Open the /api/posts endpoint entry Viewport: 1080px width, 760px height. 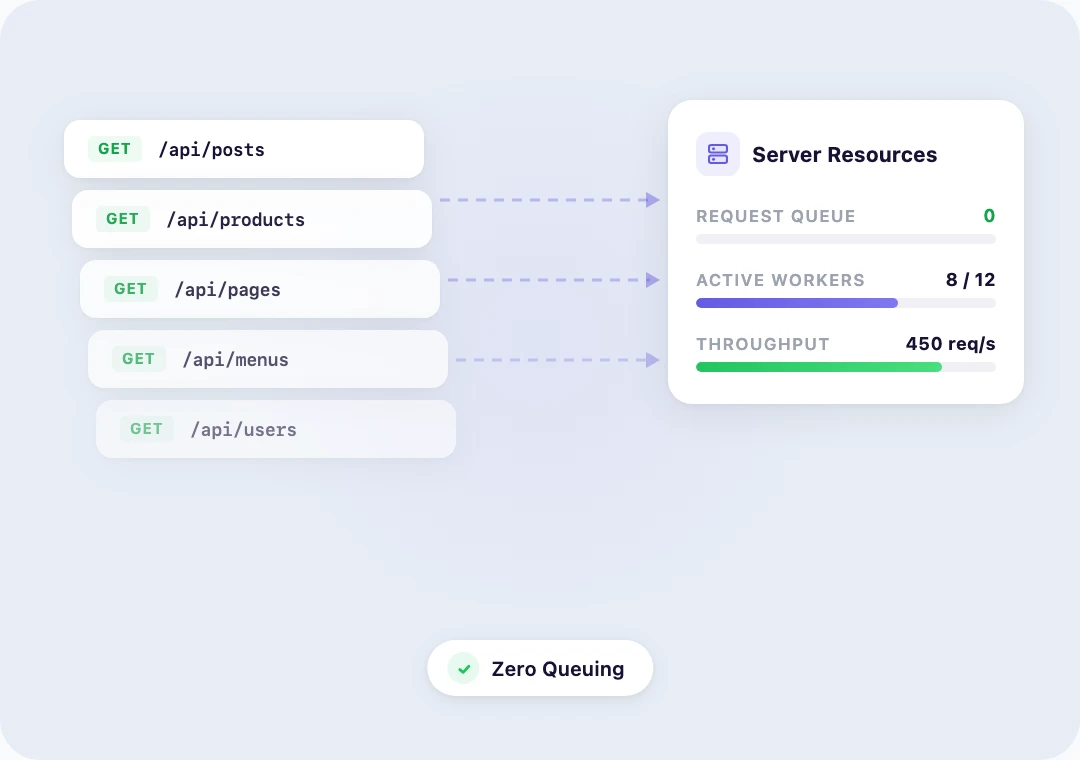pos(243,148)
